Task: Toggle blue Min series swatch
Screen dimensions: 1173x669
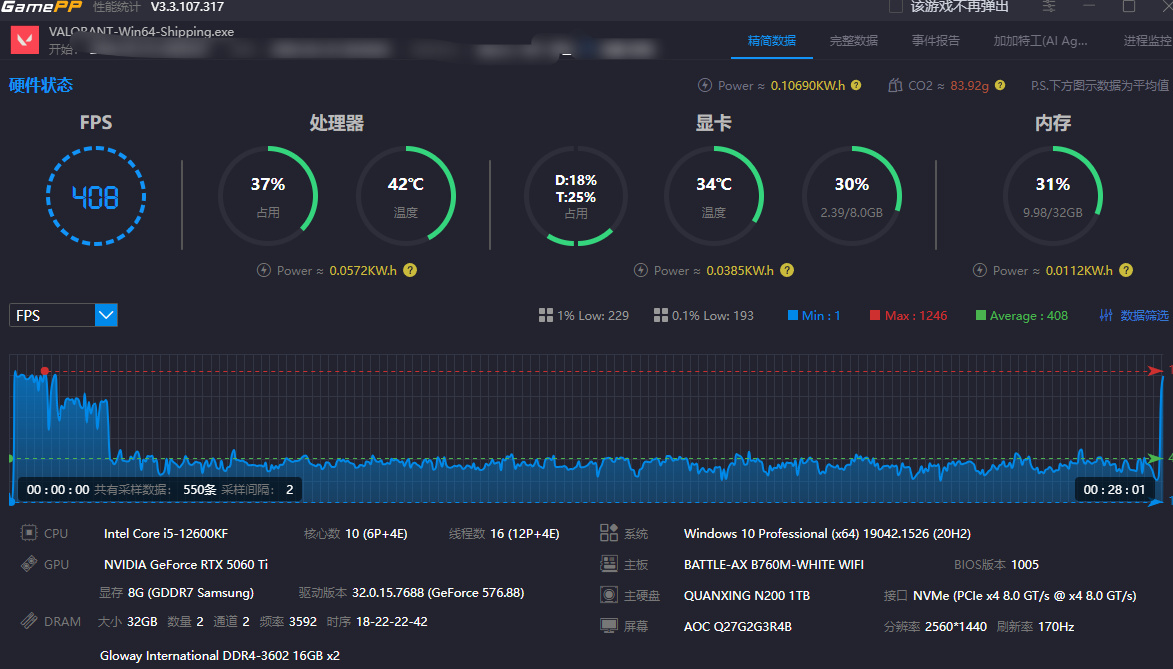Action: click(x=793, y=315)
